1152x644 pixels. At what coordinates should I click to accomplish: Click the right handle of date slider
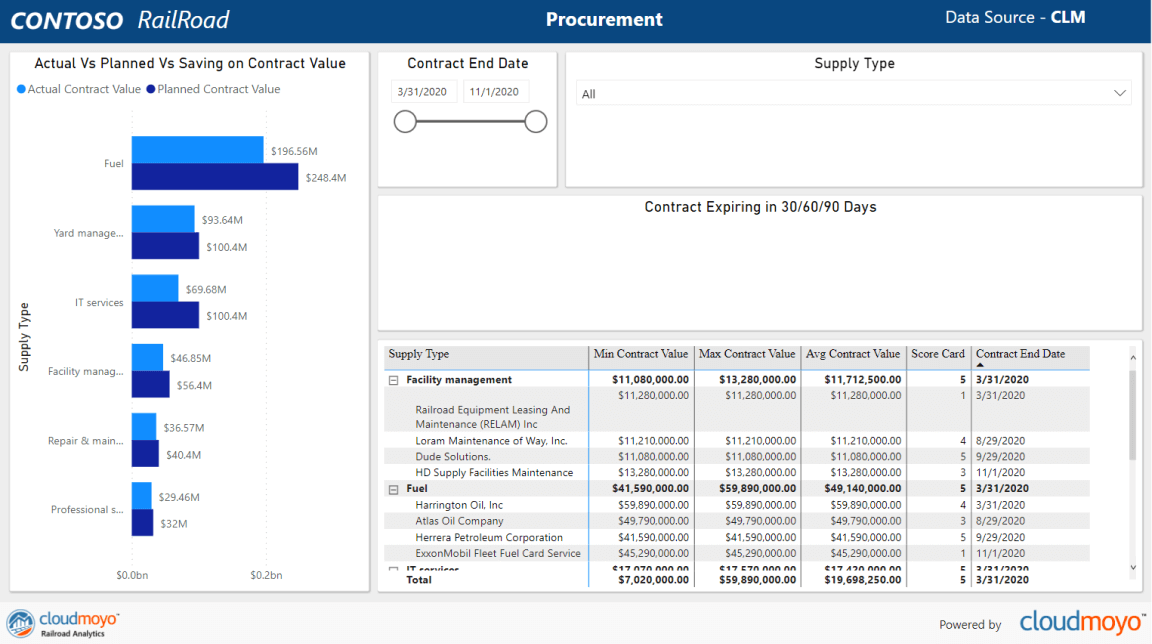[536, 122]
